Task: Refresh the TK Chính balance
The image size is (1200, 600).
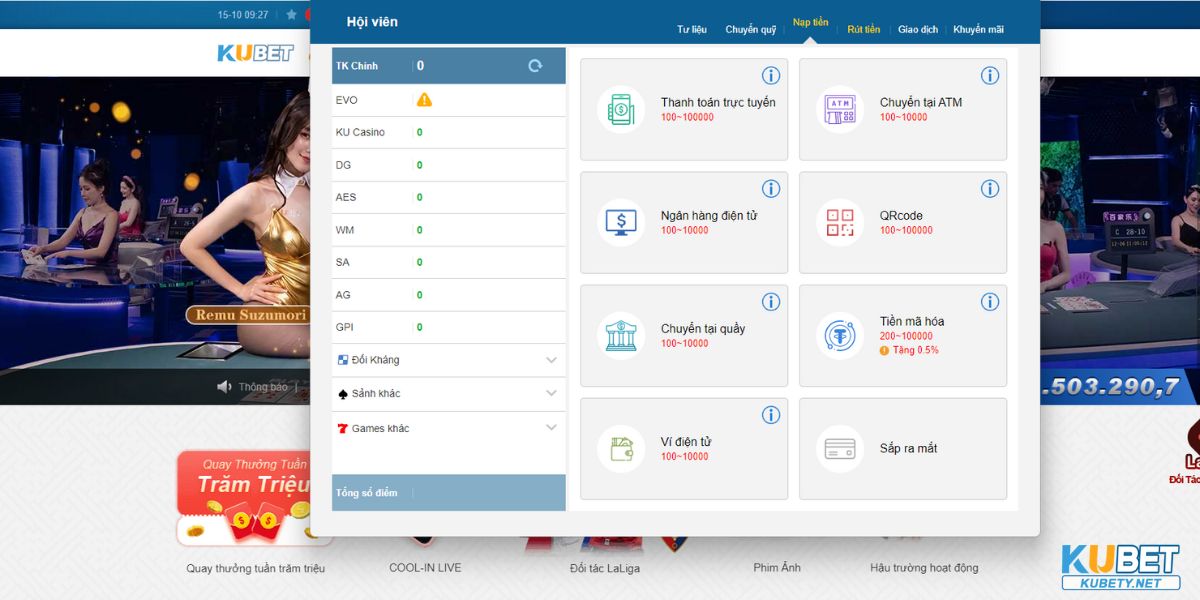Action: [x=535, y=66]
